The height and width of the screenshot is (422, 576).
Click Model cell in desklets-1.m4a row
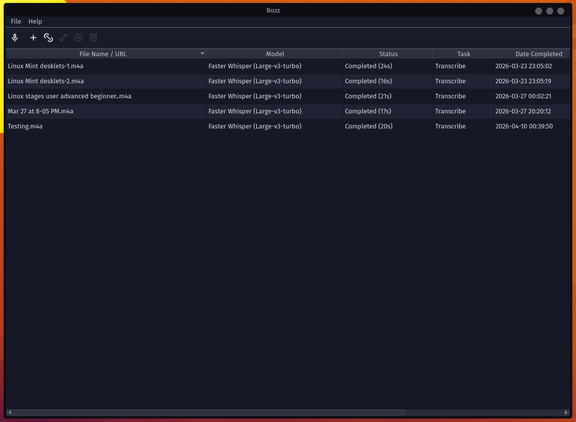pyautogui.click(x=274, y=66)
